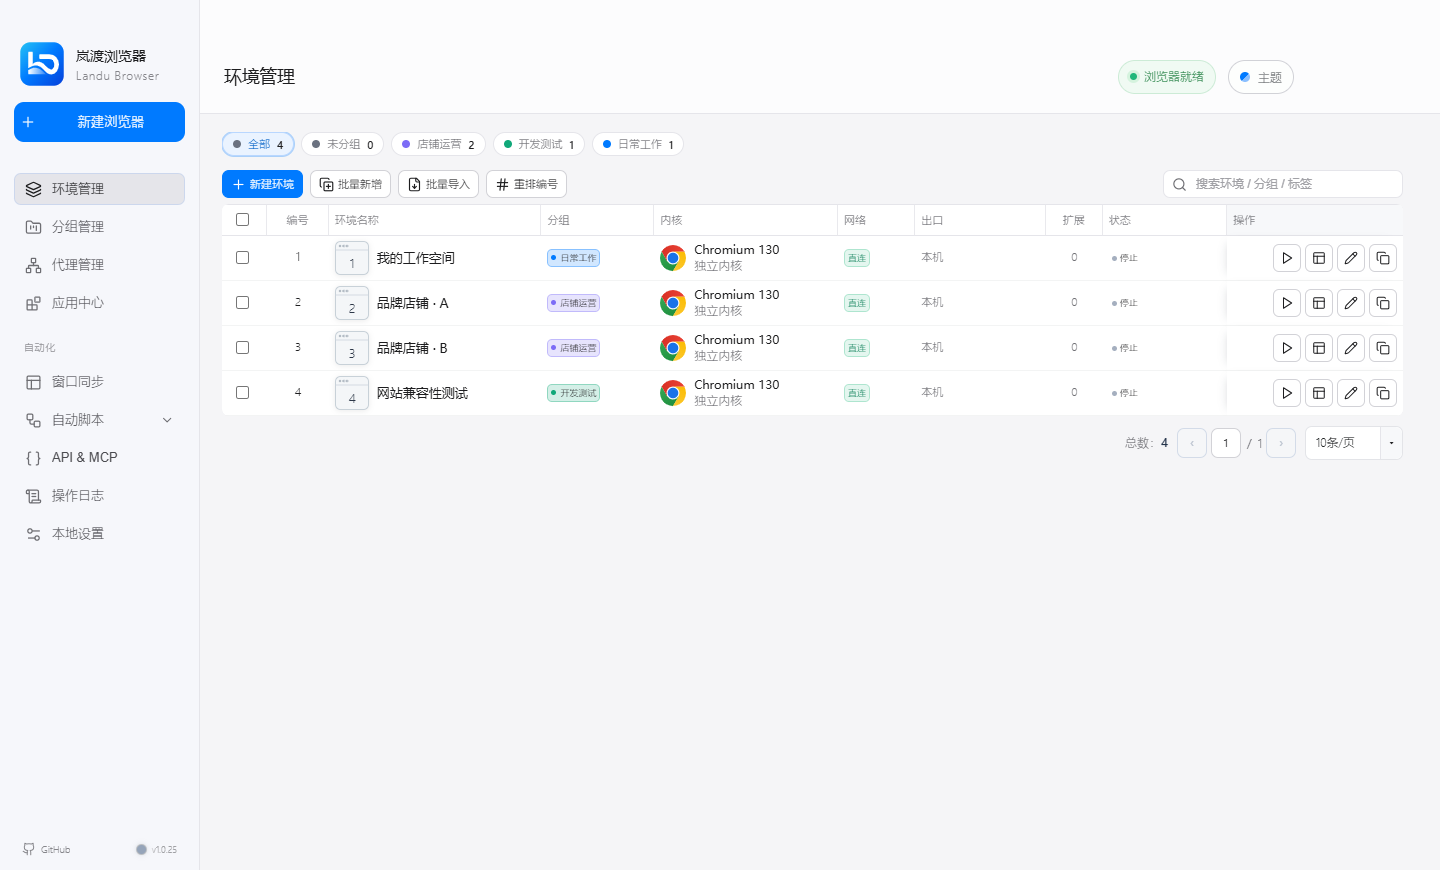
Task: Open the 10条/页 page size dropdown
Action: pos(1353,443)
